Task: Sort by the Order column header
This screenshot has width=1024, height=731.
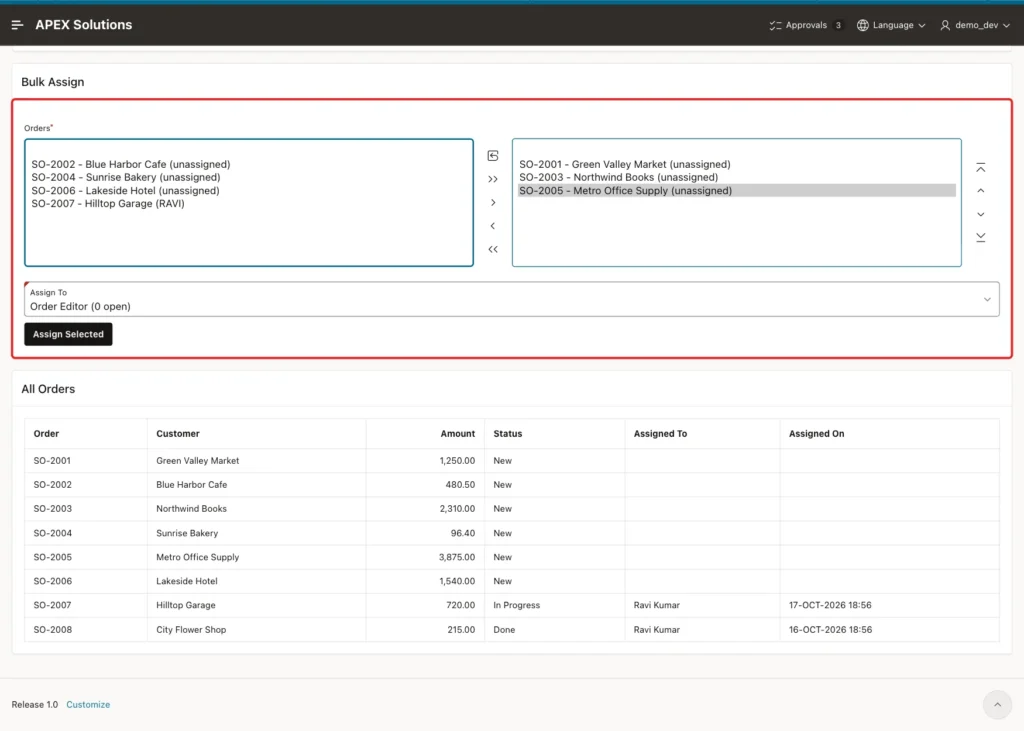Action: pyautogui.click(x=46, y=434)
